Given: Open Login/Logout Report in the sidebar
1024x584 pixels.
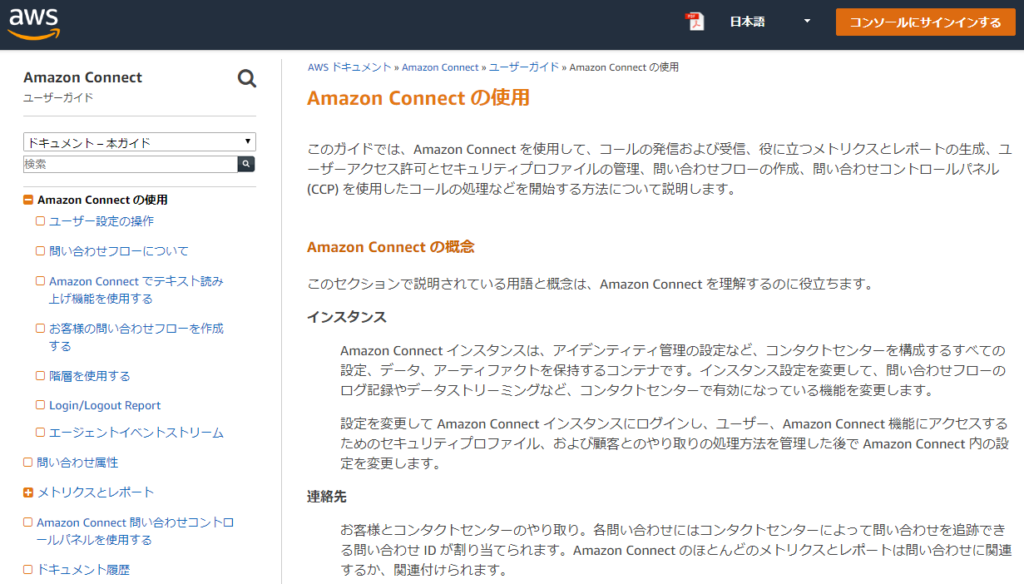Looking at the screenshot, I should pyautogui.click(x=104, y=405).
